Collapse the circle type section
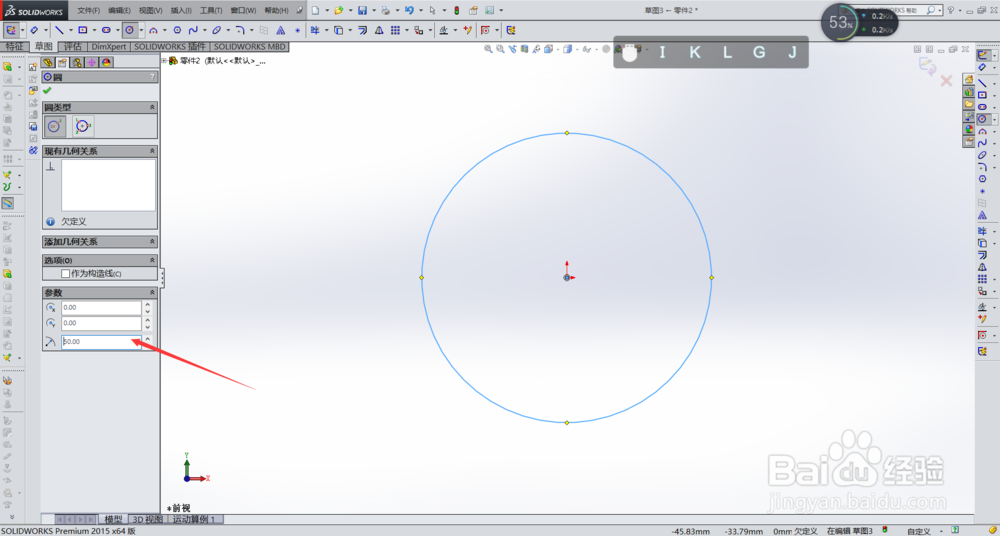Viewport: 1000px width, 536px height. (152, 107)
